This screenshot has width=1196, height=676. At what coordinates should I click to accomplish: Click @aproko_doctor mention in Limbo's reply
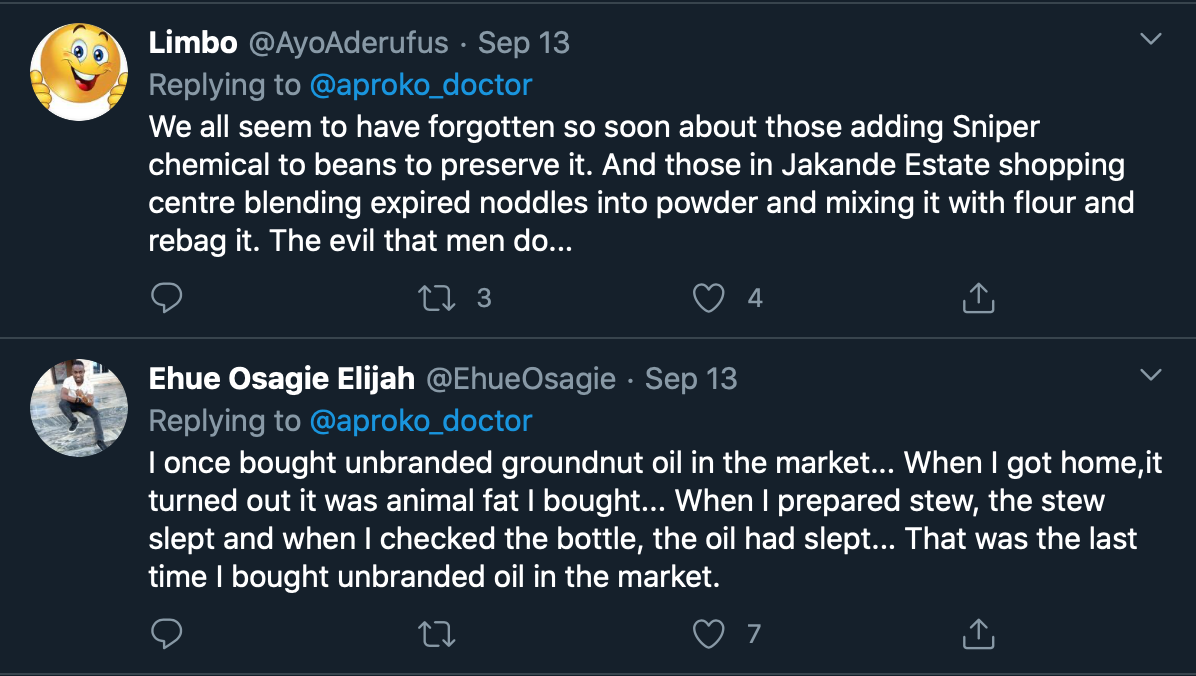tap(421, 85)
